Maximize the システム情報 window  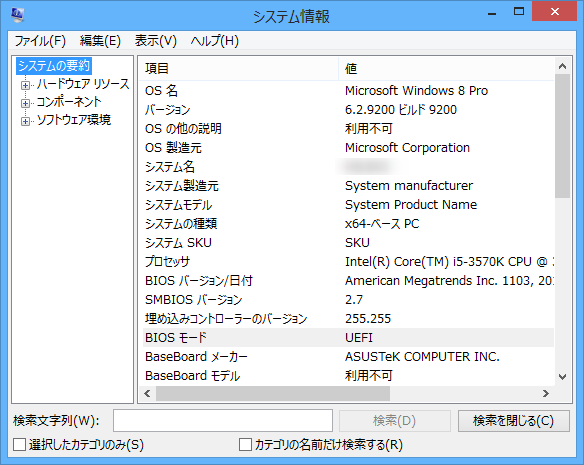[x=518, y=12]
